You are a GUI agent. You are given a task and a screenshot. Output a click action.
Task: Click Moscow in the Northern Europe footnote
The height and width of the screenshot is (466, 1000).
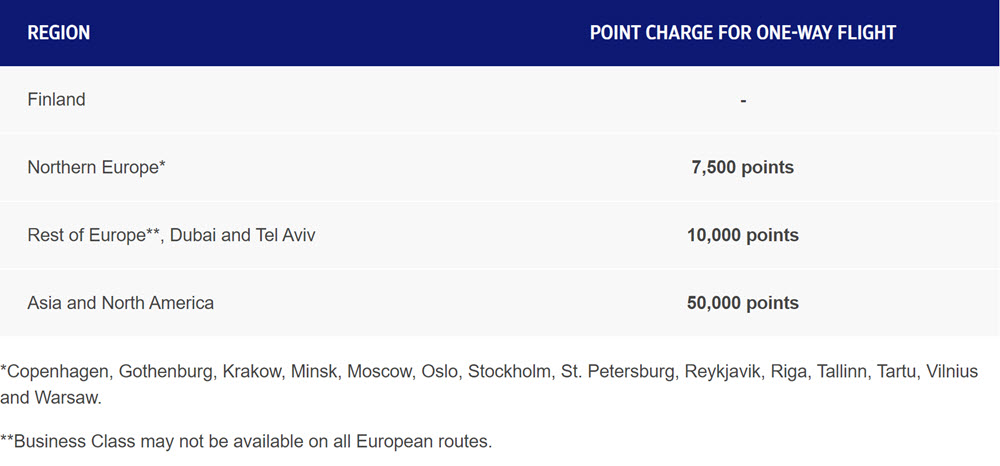tap(379, 372)
